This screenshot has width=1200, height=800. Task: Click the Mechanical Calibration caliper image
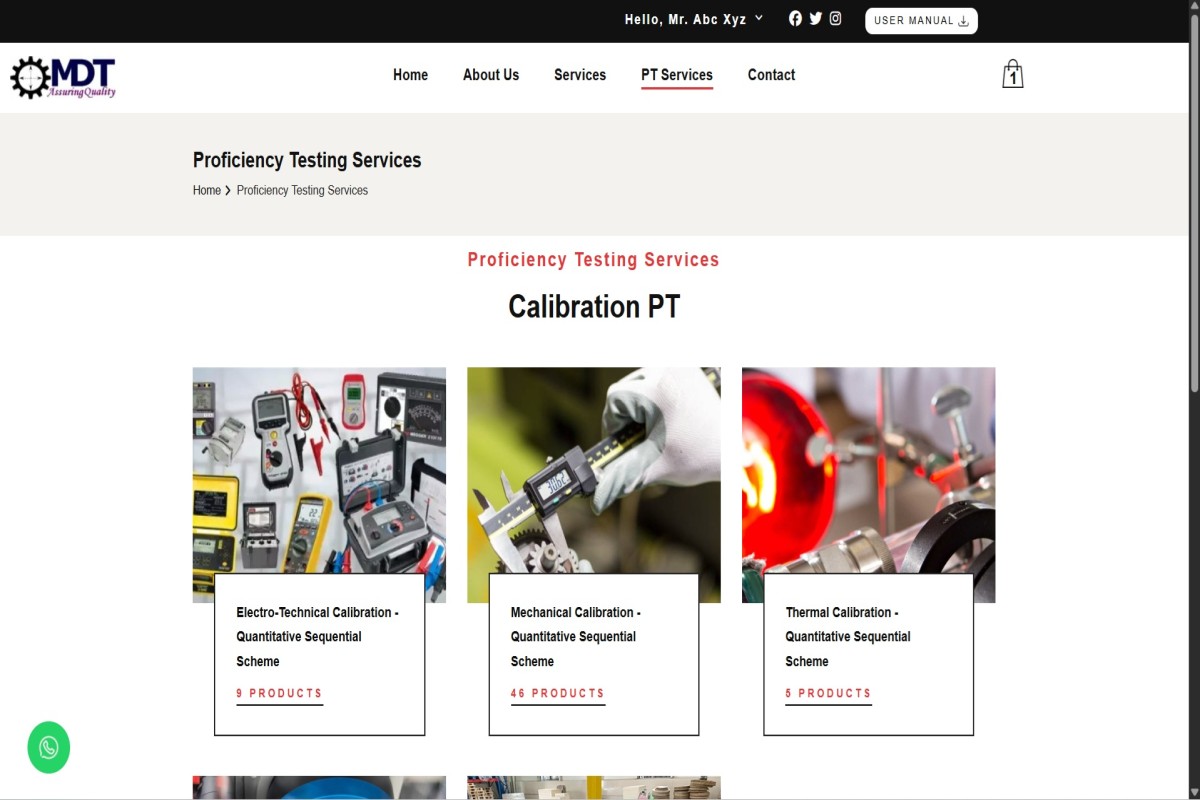click(x=594, y=470)
